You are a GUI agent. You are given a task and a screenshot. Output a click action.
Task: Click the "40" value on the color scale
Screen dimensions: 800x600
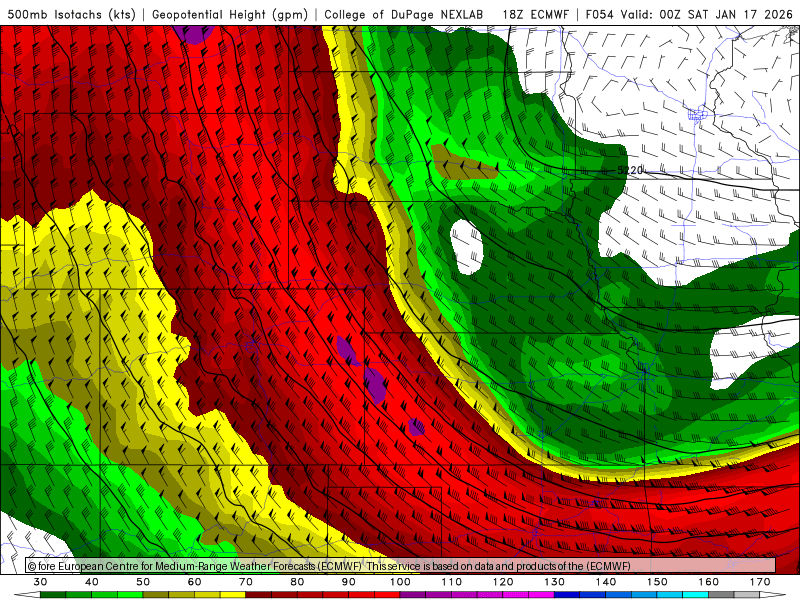click(x=92, y=582)
